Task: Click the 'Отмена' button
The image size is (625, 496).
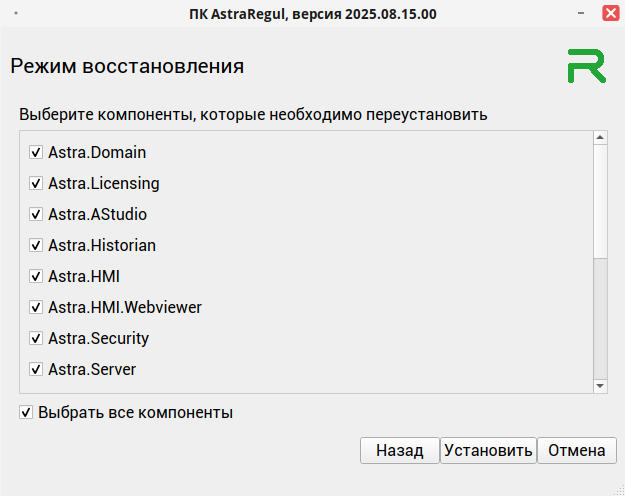Action: tap(577, 451)
